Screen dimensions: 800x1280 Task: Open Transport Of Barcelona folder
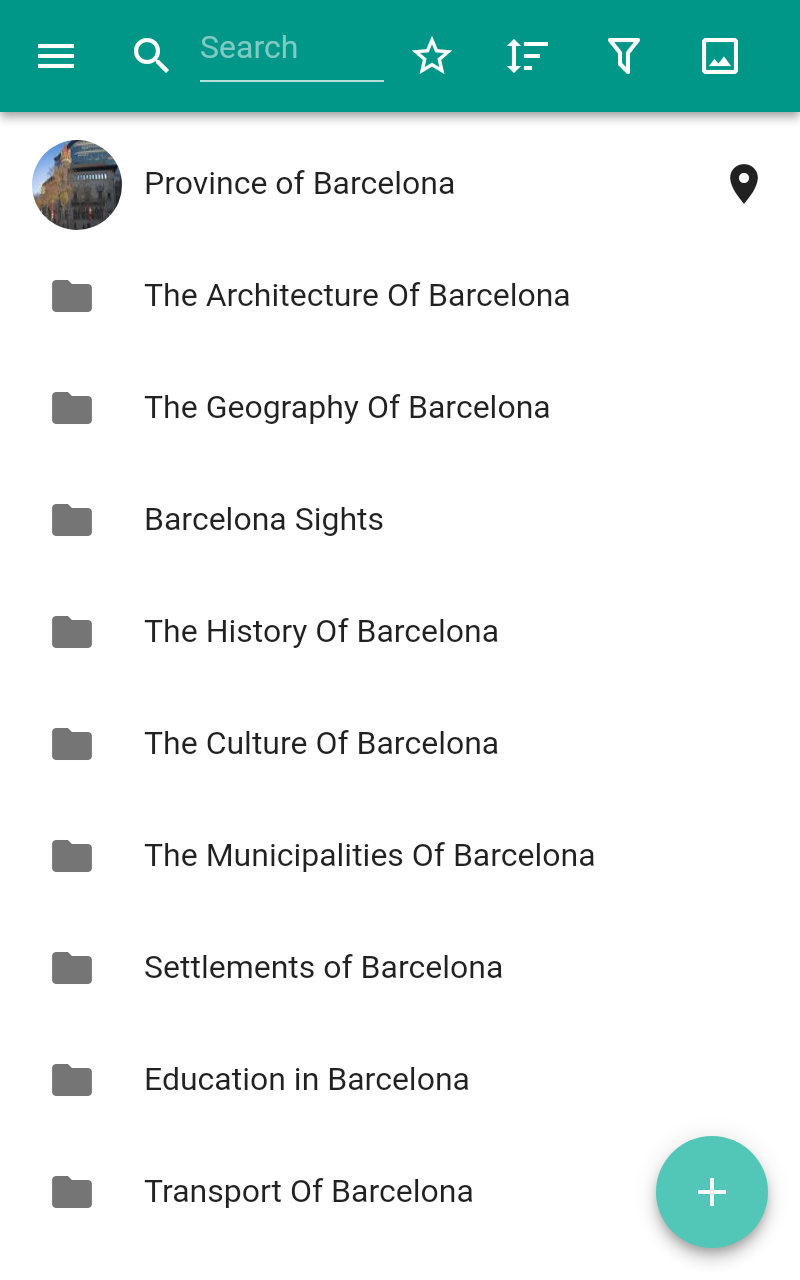click(308, 1192)
